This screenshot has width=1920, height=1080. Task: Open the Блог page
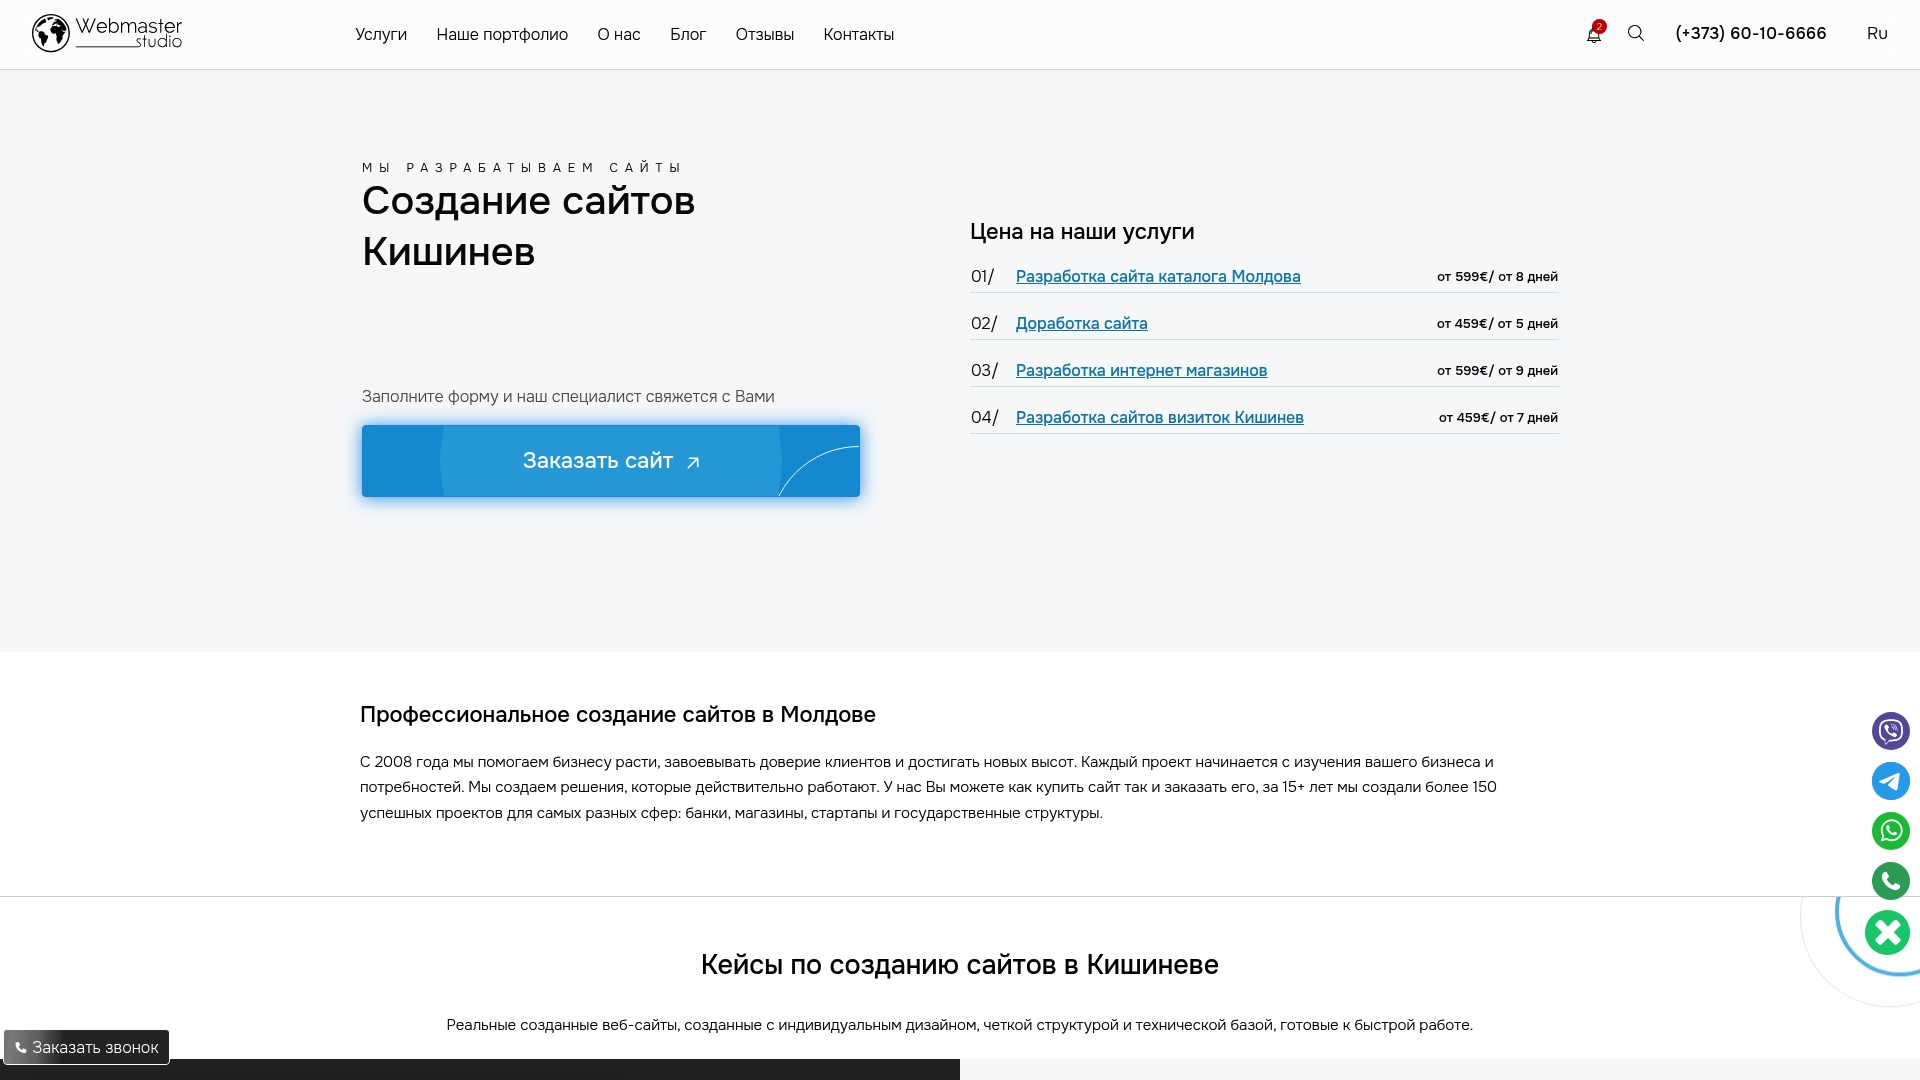coord(688,34)
